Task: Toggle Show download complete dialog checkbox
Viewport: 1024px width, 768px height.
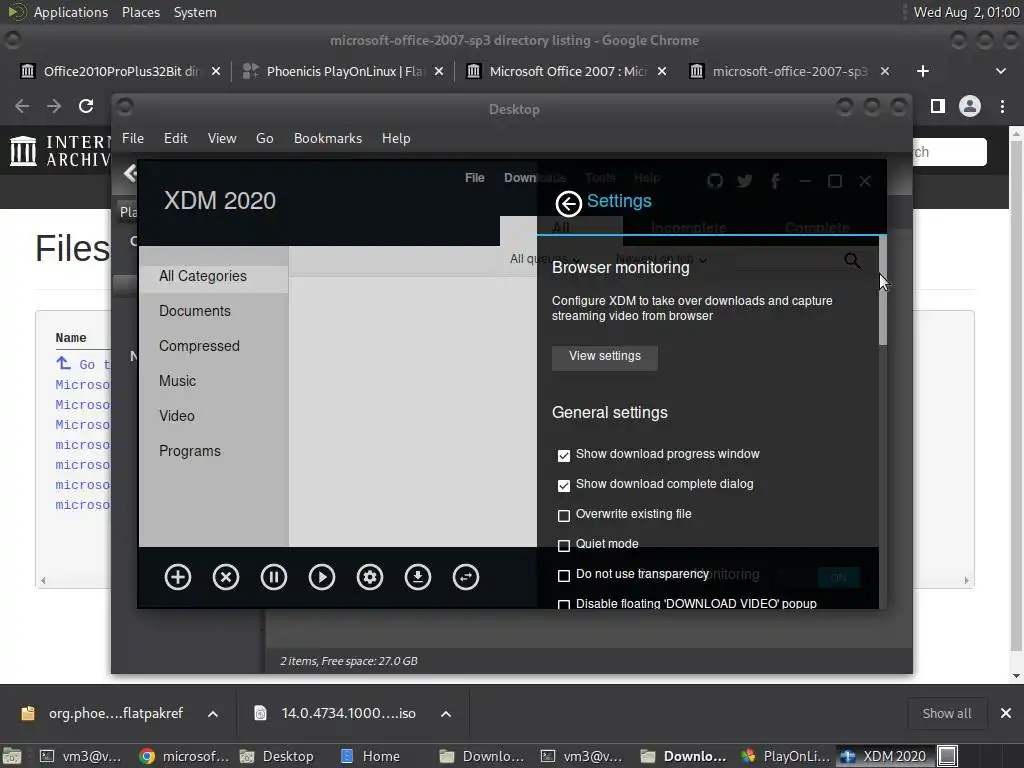Action: pos(564,485)
